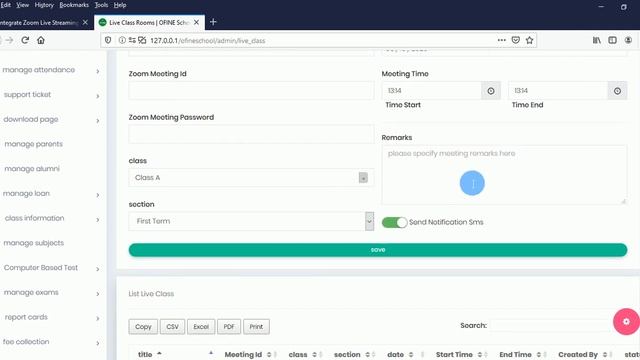The height and width of the screenshot is (360, 640).
Task: Focus the Zoom Meeting Id field
Action: coord(251,91)
